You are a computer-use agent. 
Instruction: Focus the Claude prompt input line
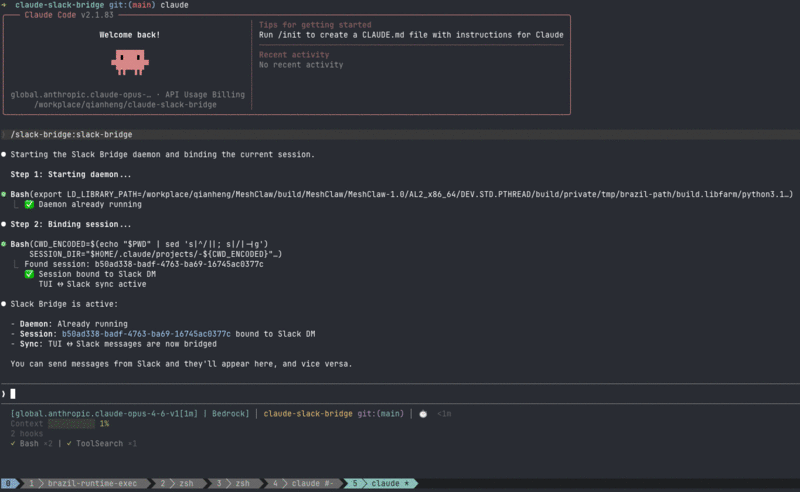coord(400,393)
